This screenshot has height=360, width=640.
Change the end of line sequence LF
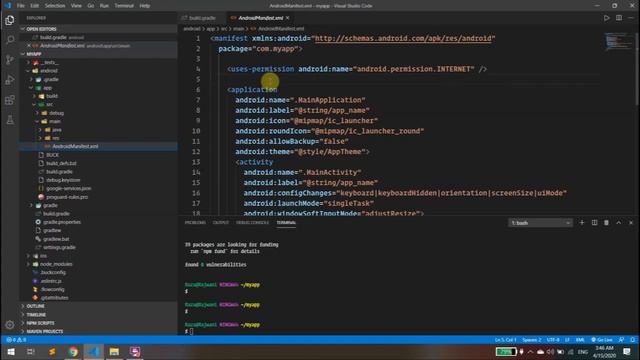tap(567, 340)
